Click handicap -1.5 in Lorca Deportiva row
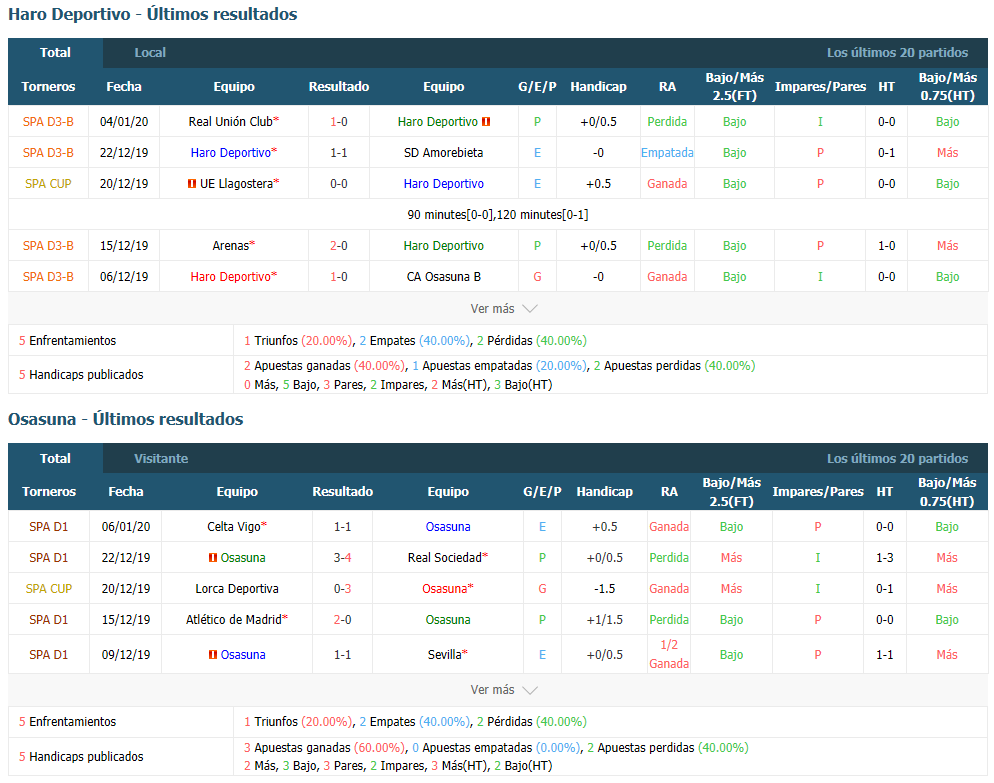Image resolution: width=994 pixels, height=783 pixels. pyautogui.click(x=604, y=589)
